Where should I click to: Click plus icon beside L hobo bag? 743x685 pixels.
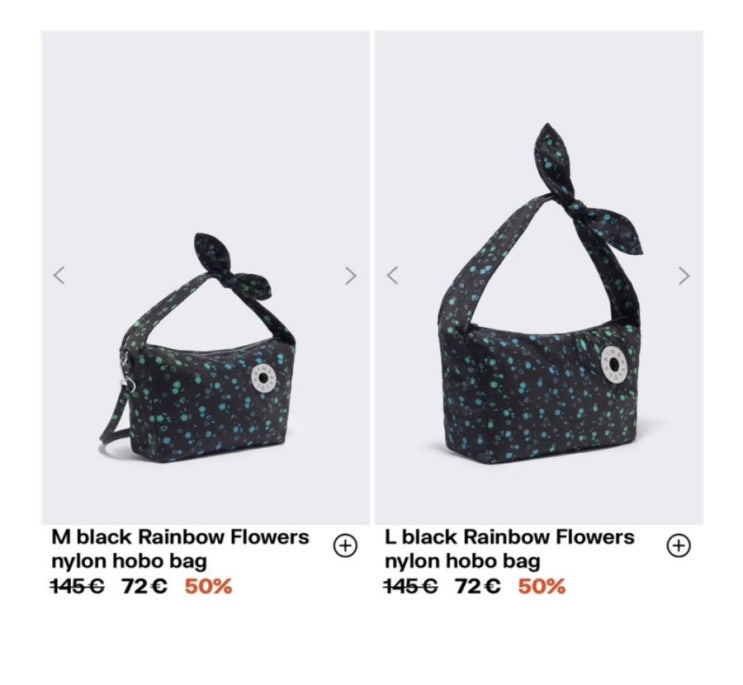click(679, 546)
